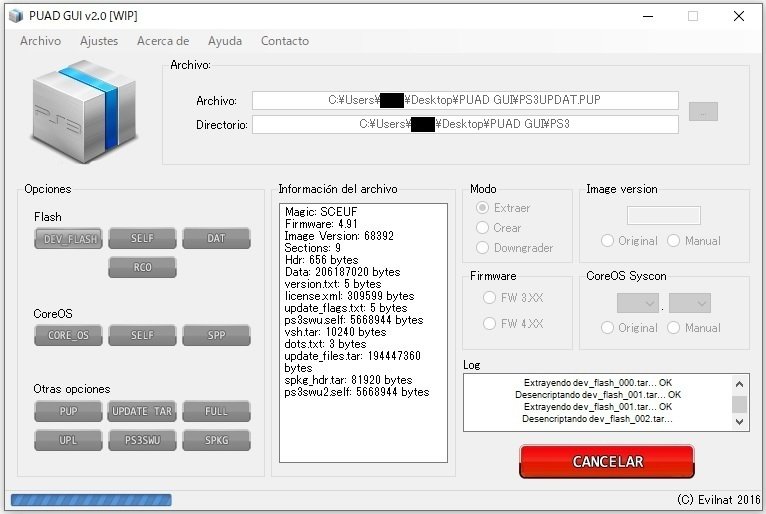
Task: Click the PUAD GUI title bar icon
Action: click(x=16, y=16)
